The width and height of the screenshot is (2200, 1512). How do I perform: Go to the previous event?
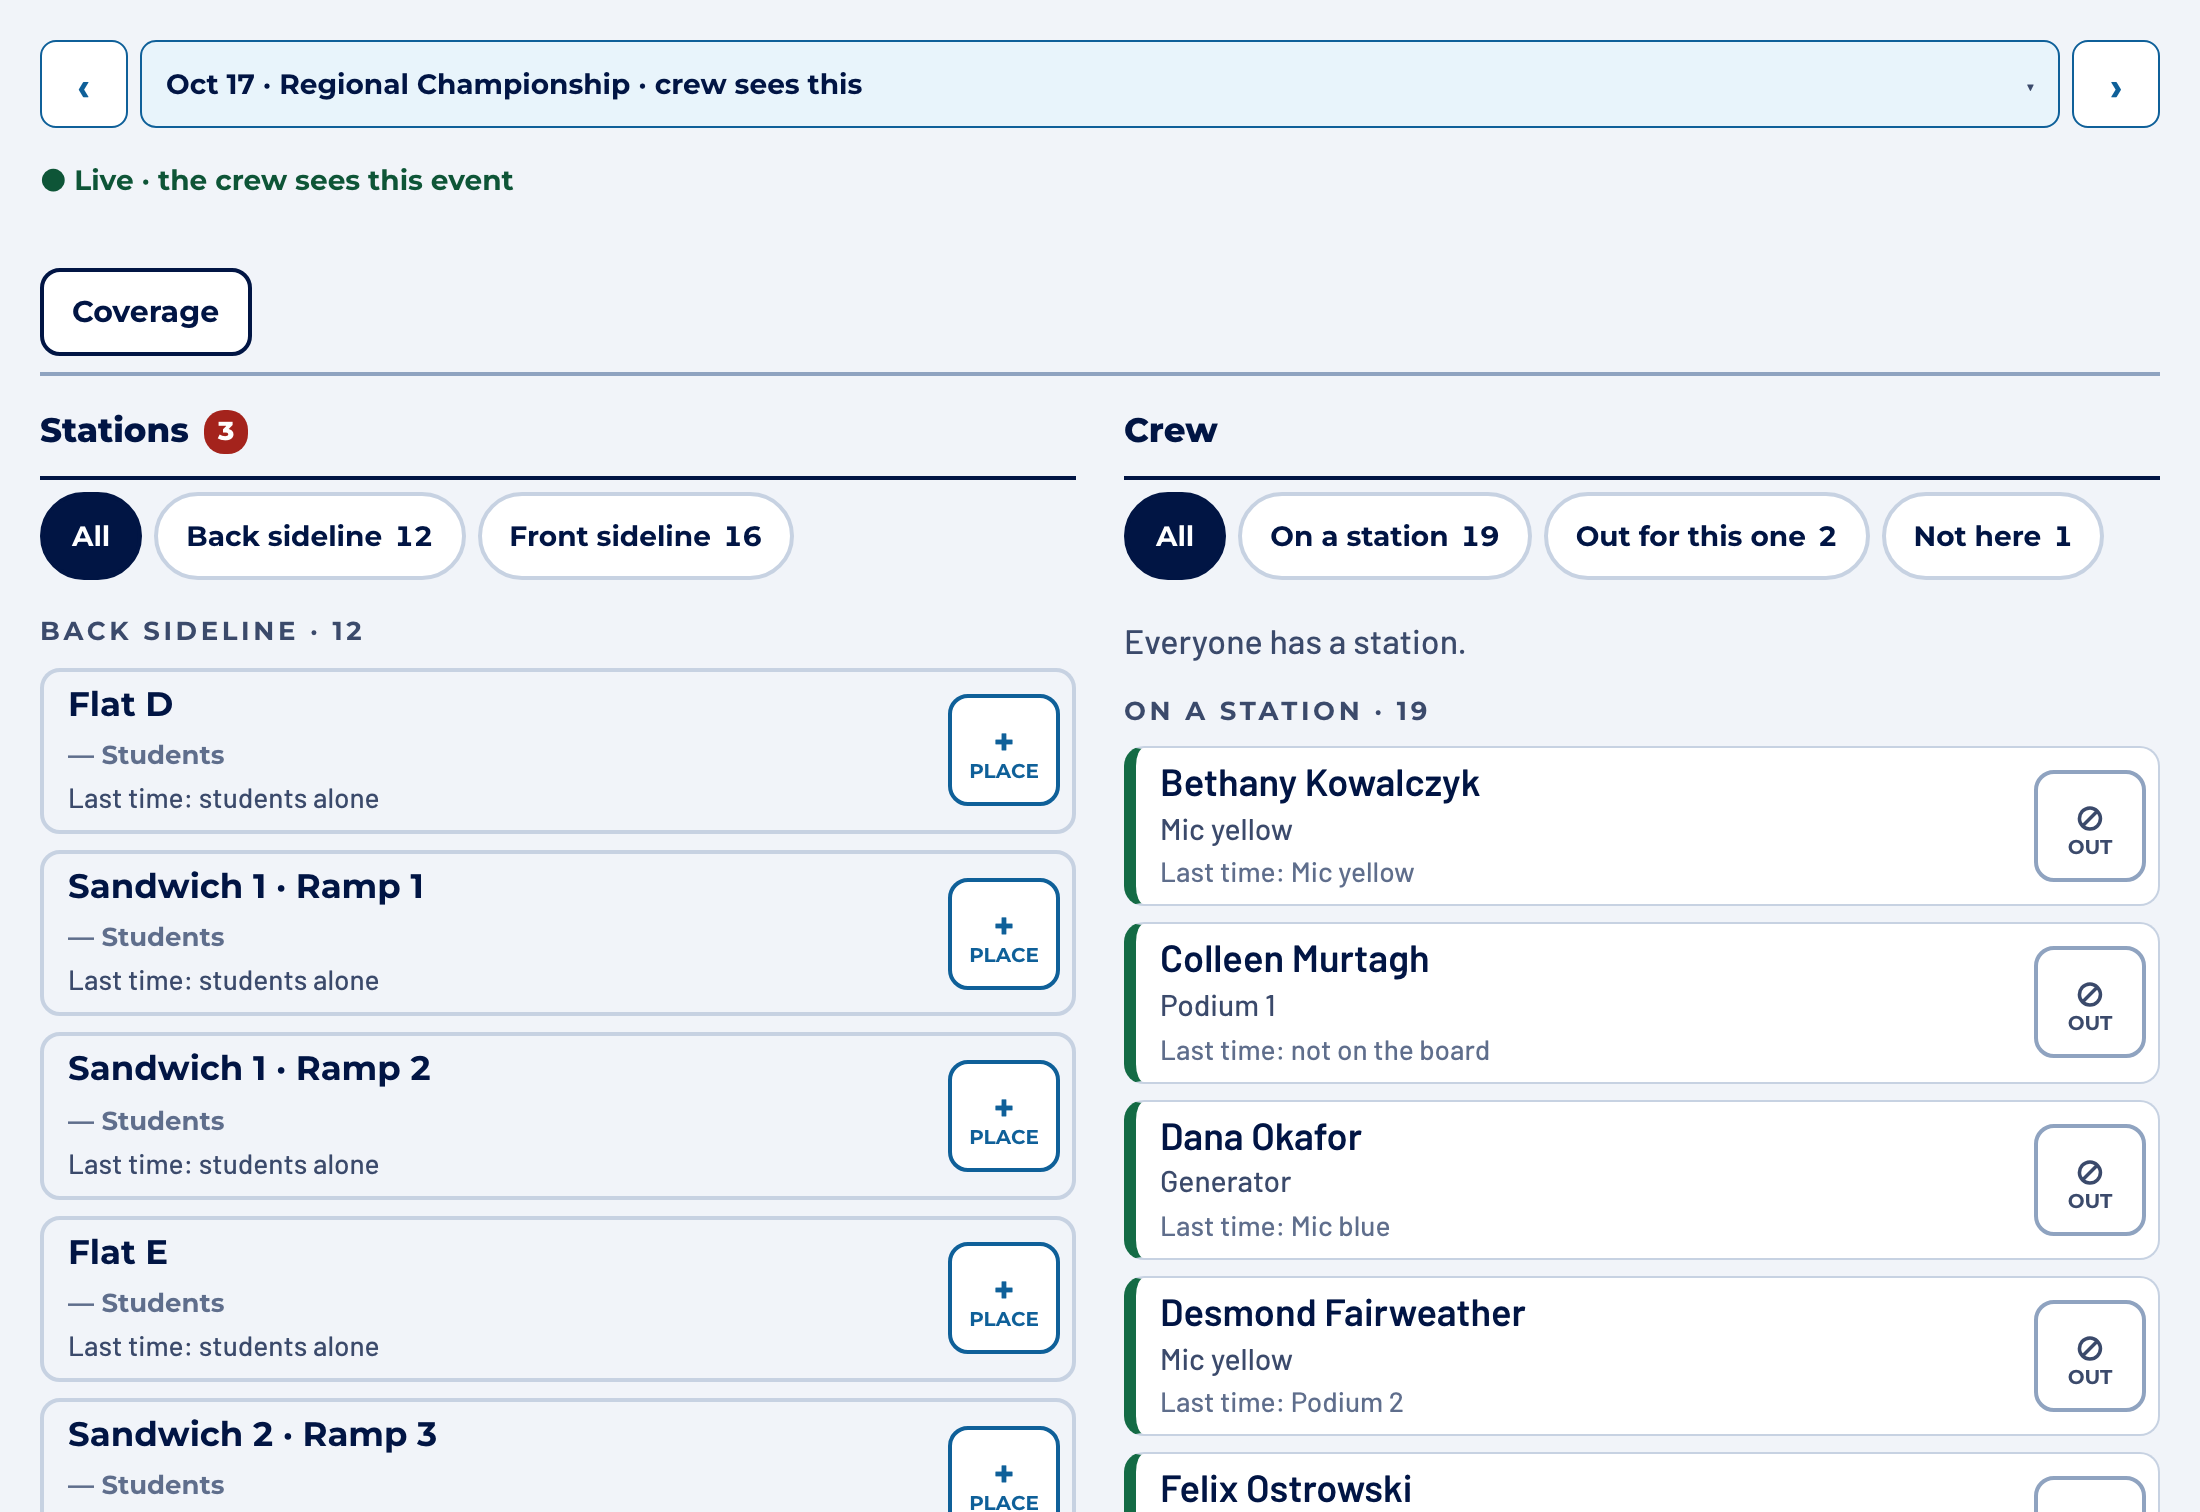(84, 84)
